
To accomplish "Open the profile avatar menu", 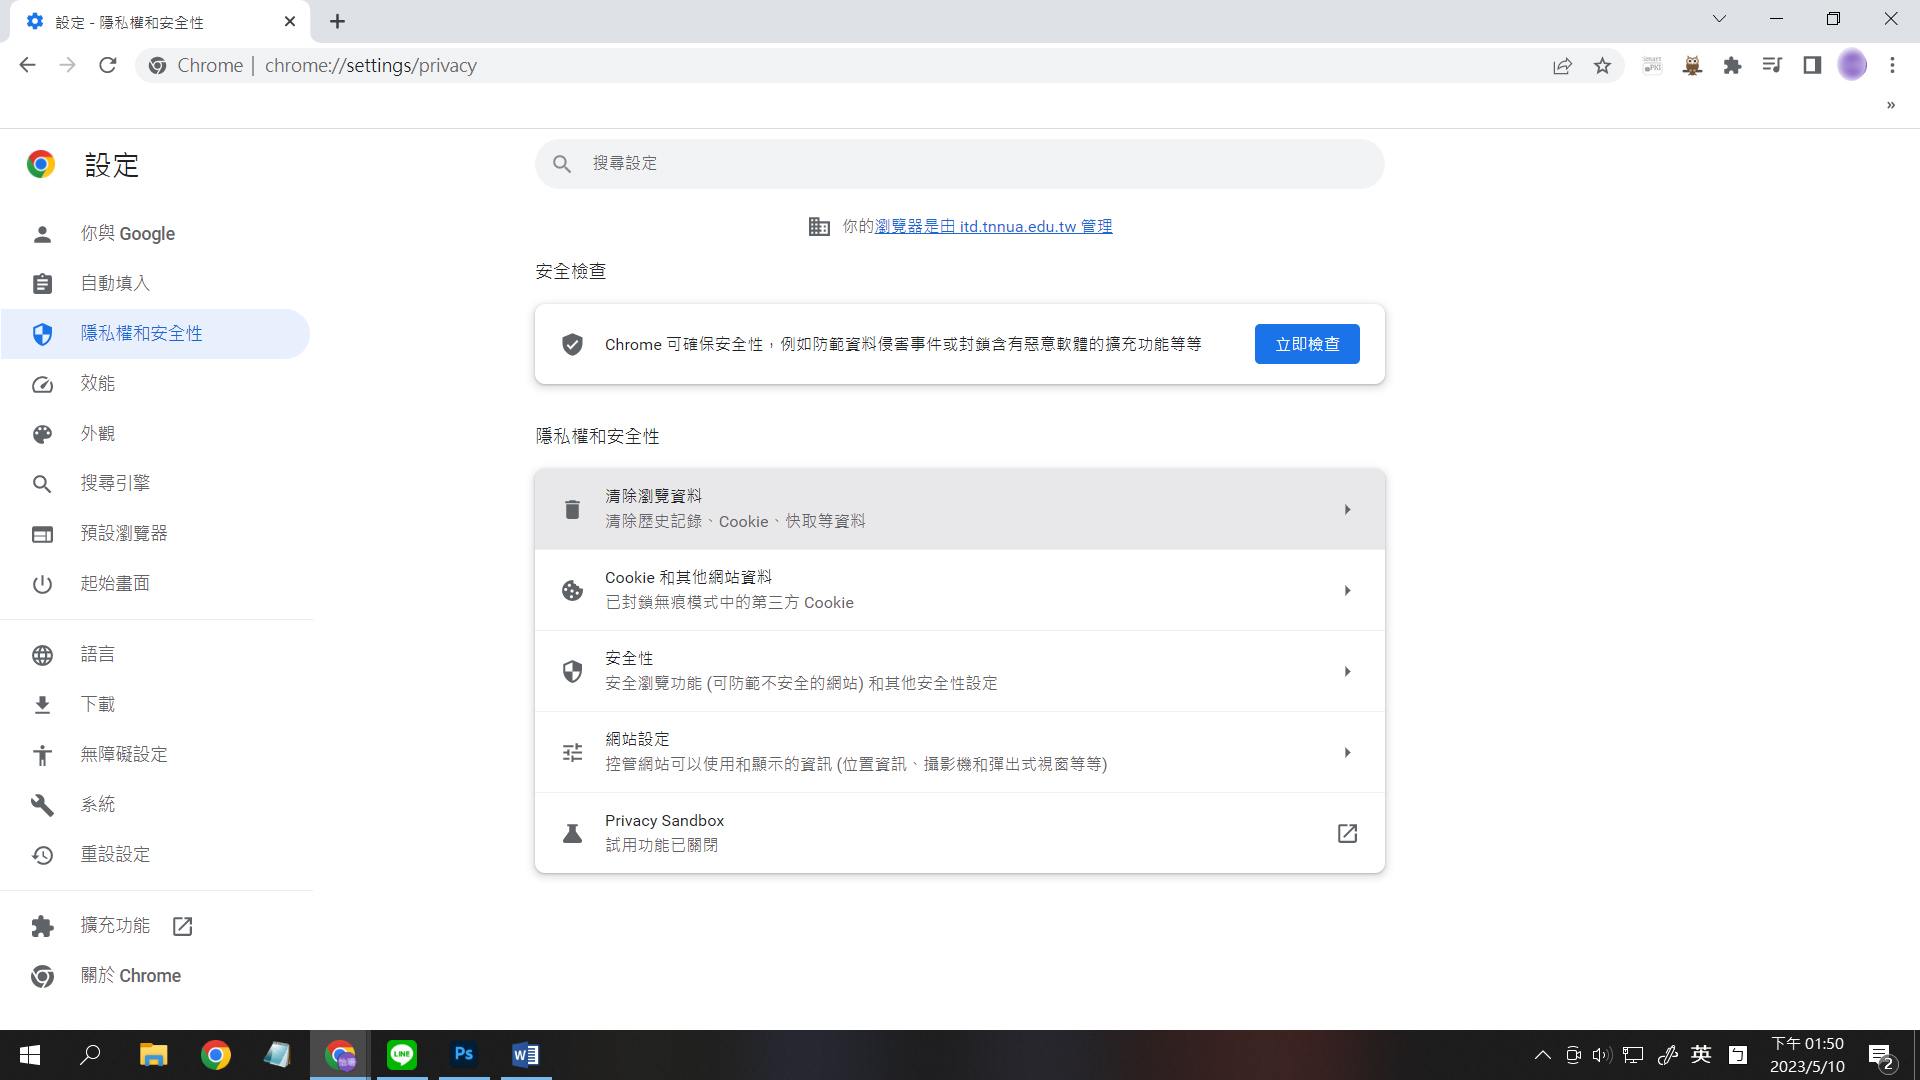I will [x=1852, y=66].
